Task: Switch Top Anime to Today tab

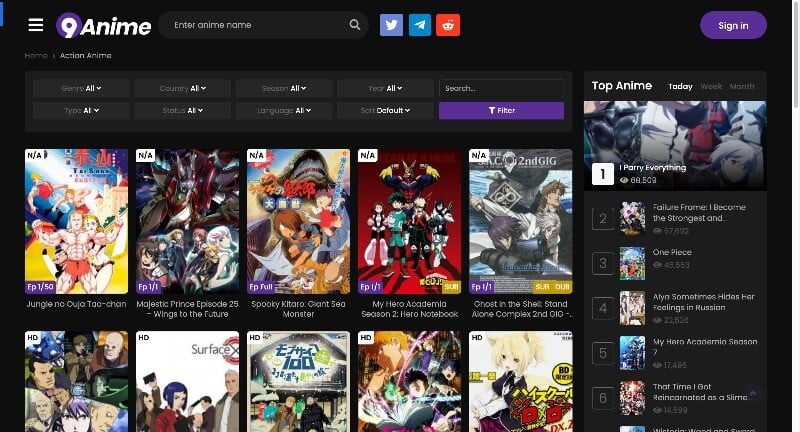Action: click(680, 86)
